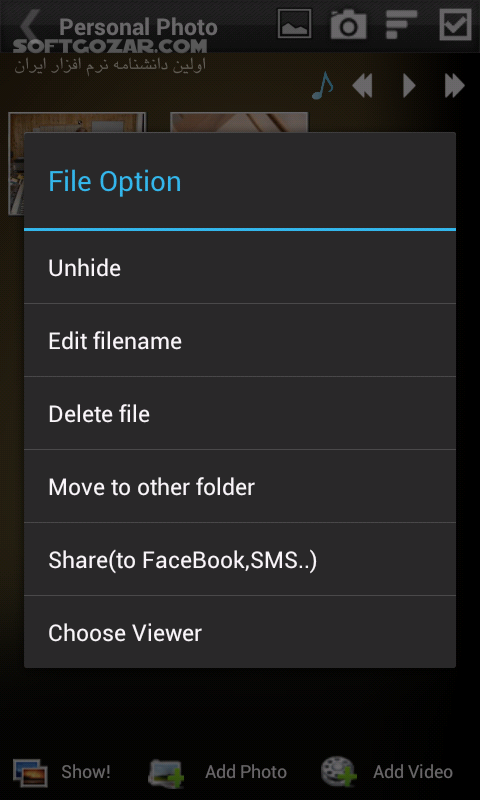Tap the back arrow beside Personal Photo
Viewport: 480px width, 800px height.
pyautogui.click(x=31, y=27)
